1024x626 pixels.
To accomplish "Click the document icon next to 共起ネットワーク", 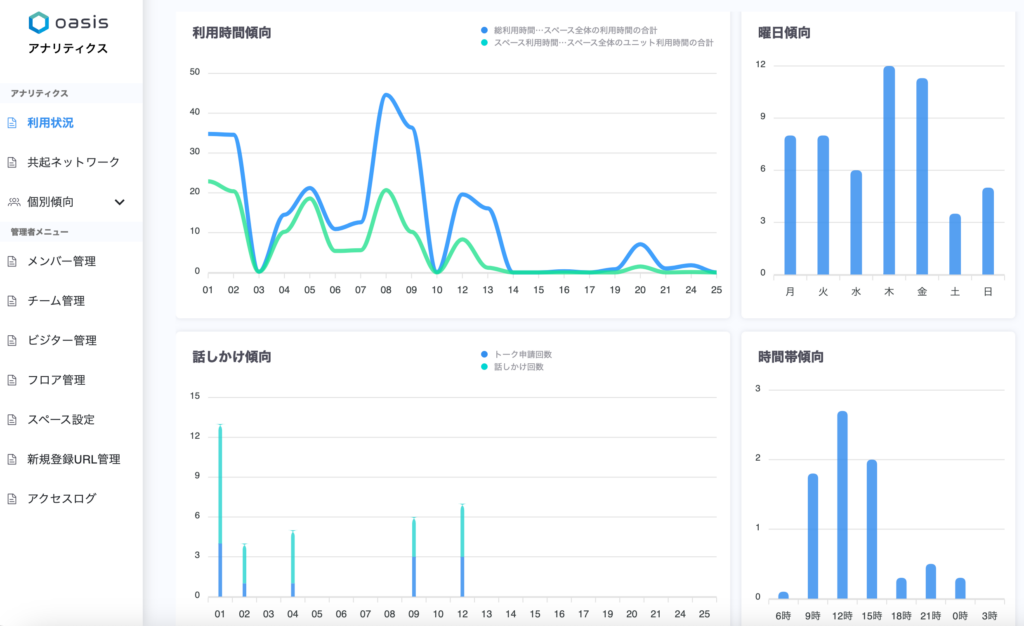I will coord(13,162).
